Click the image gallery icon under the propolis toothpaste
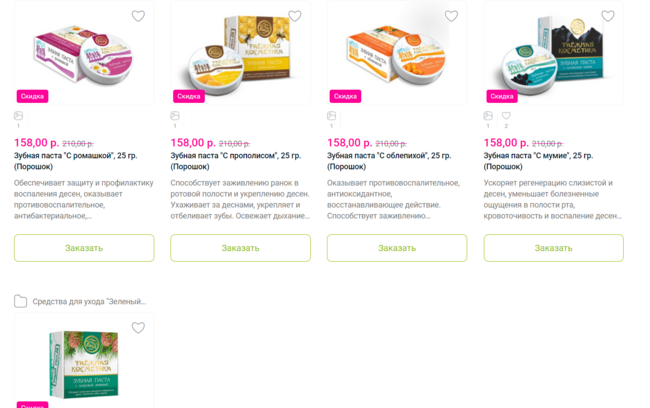The width and height of the screenshot is (650, 408). click(175, 117)
